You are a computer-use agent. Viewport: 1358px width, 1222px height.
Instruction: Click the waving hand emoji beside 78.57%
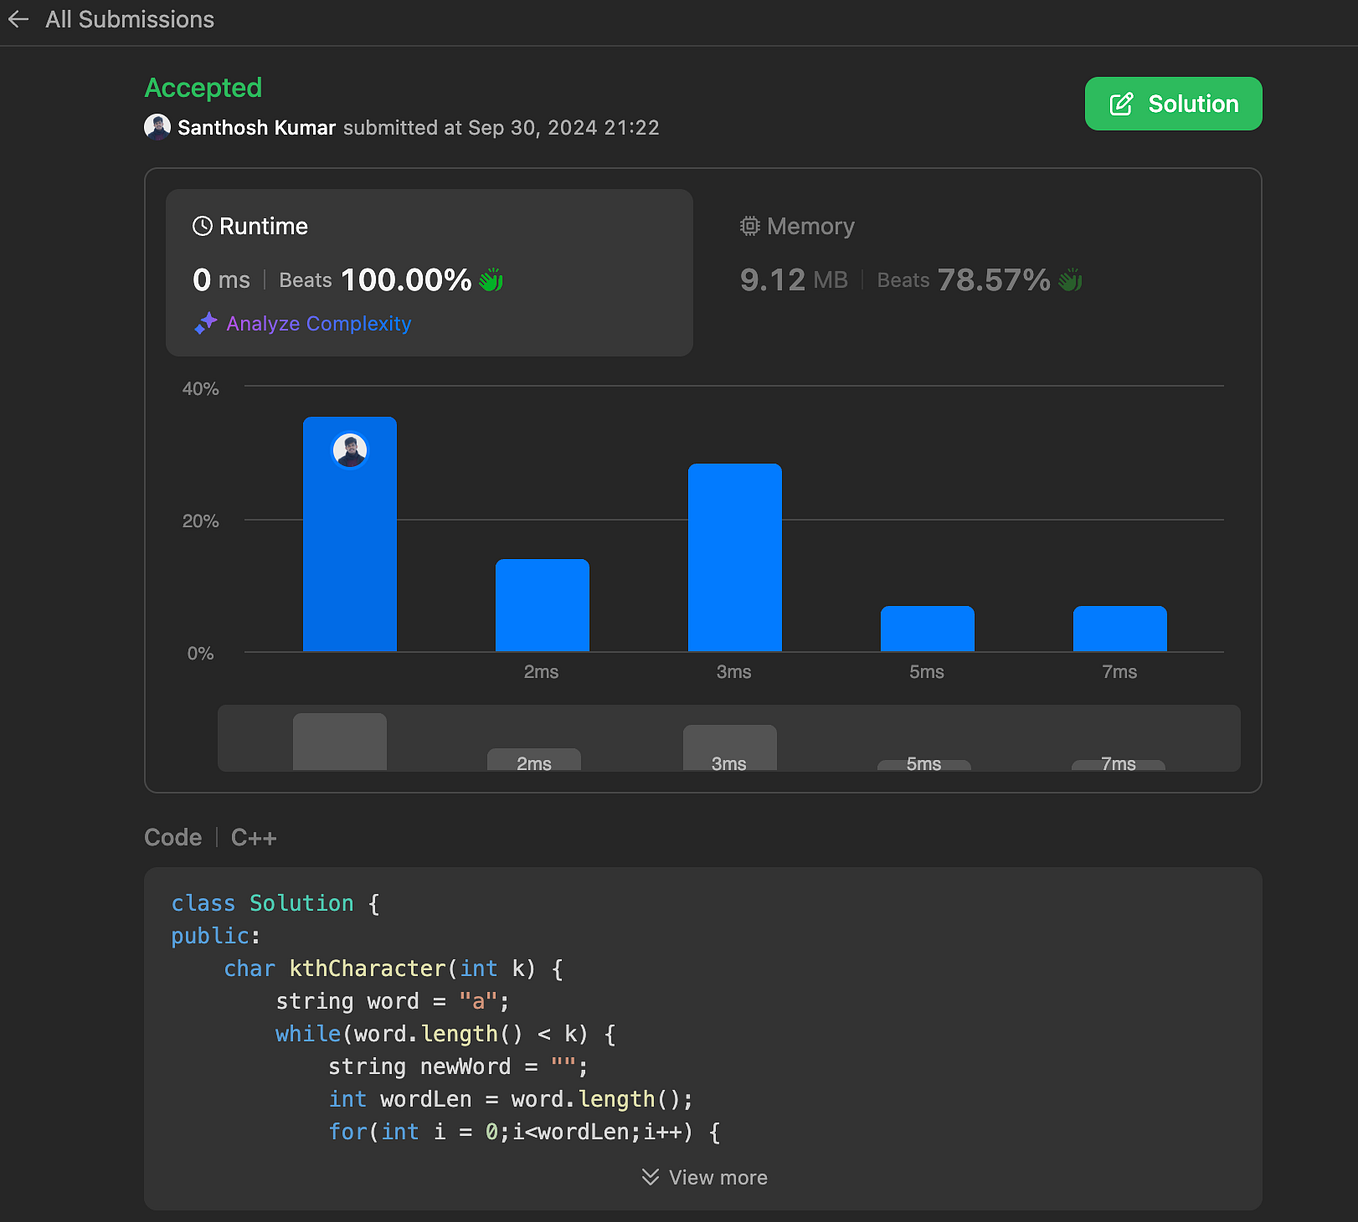point(1069,280)
